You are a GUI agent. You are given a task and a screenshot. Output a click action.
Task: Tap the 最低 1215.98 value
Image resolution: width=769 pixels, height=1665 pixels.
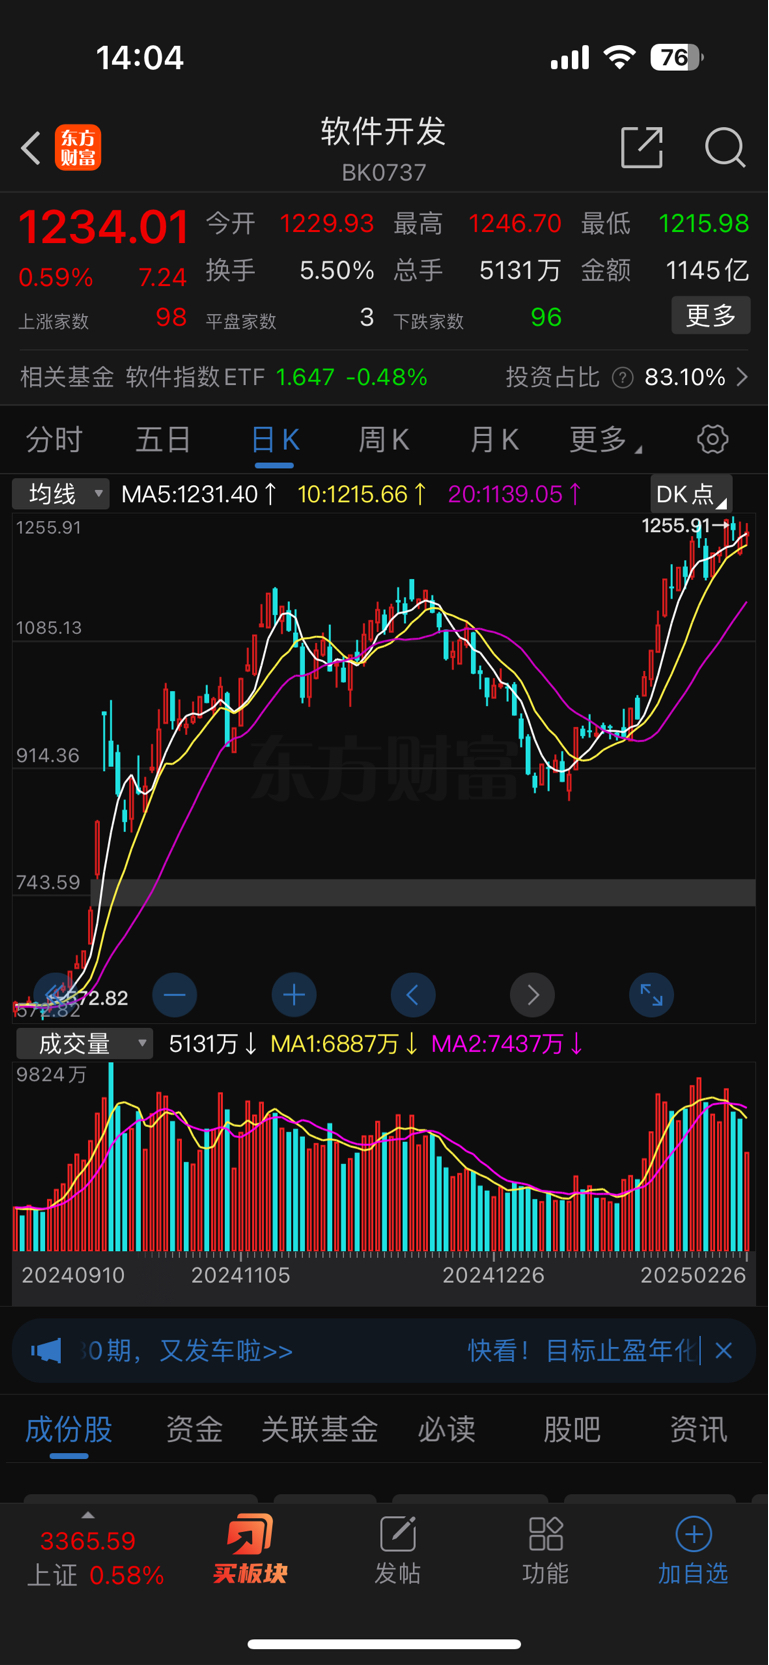point(704,223)
